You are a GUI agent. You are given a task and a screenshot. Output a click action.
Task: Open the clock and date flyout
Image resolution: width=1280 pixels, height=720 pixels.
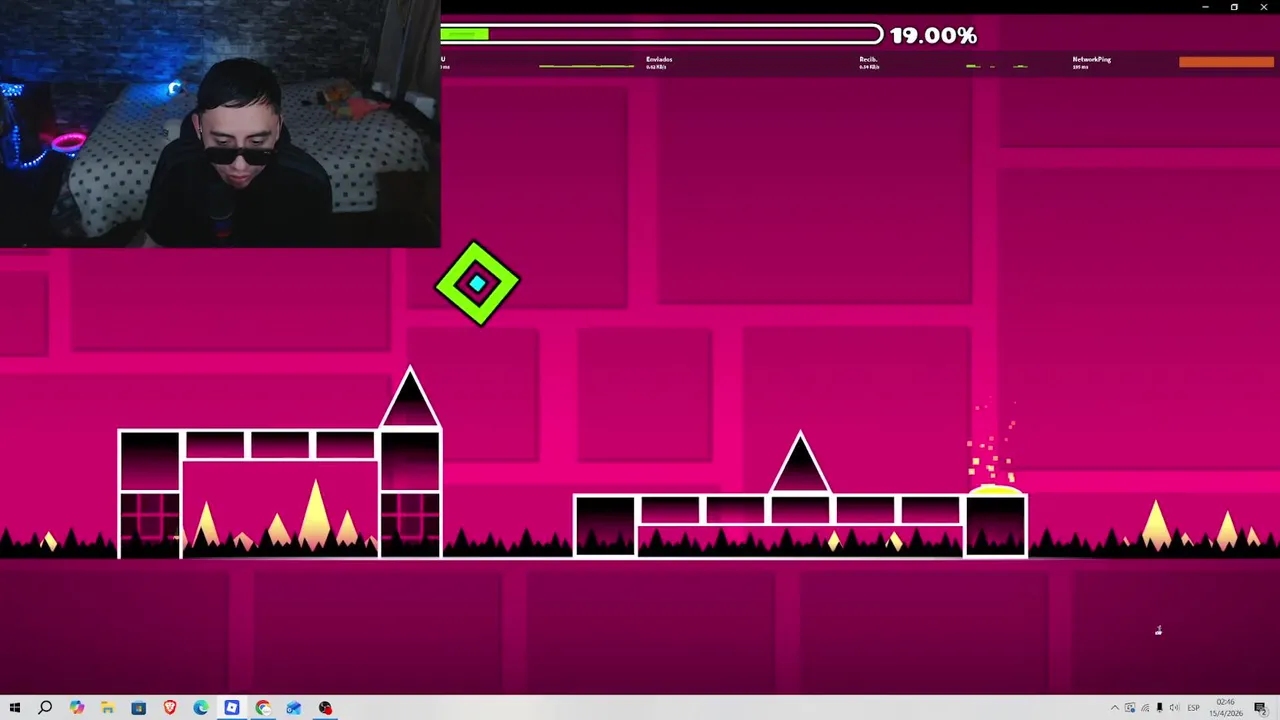tap(1227, 708)
